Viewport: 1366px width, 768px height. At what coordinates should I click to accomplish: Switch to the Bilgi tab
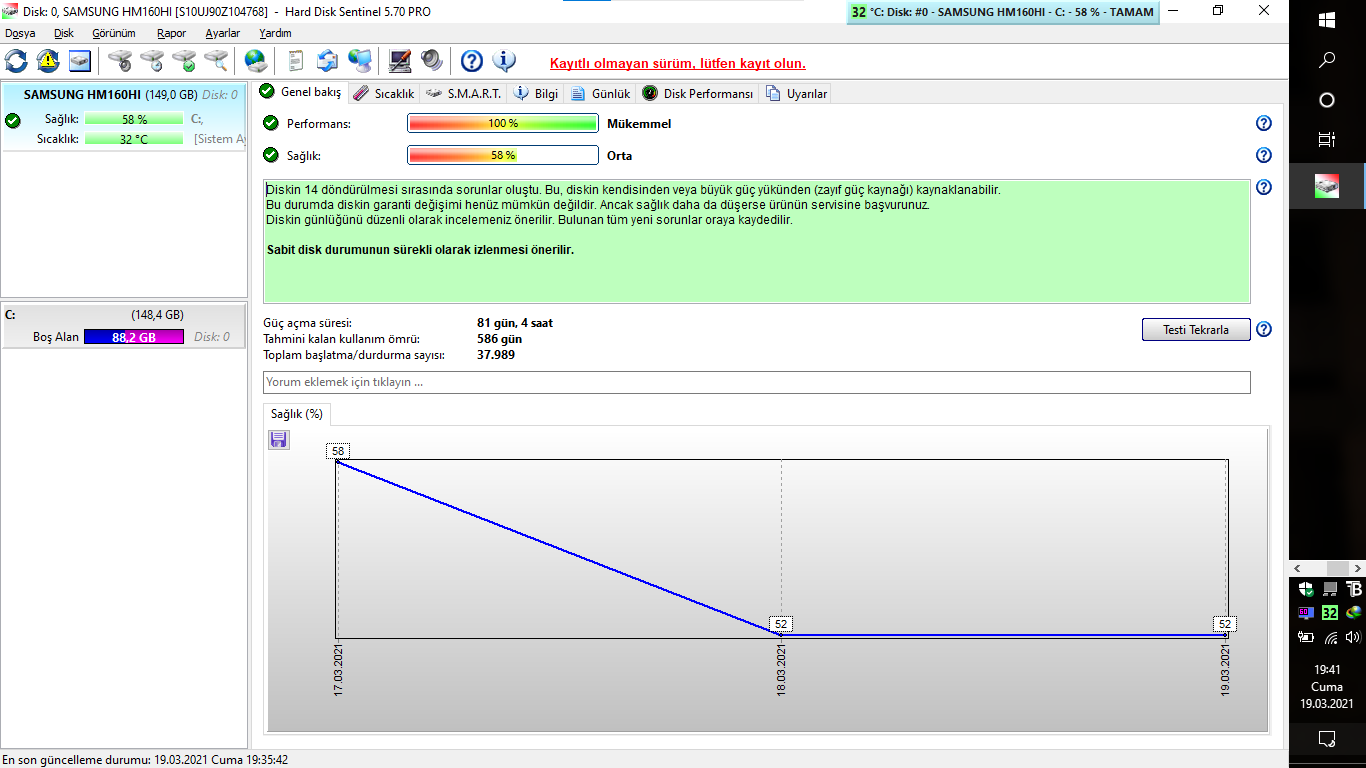(536, 93)
